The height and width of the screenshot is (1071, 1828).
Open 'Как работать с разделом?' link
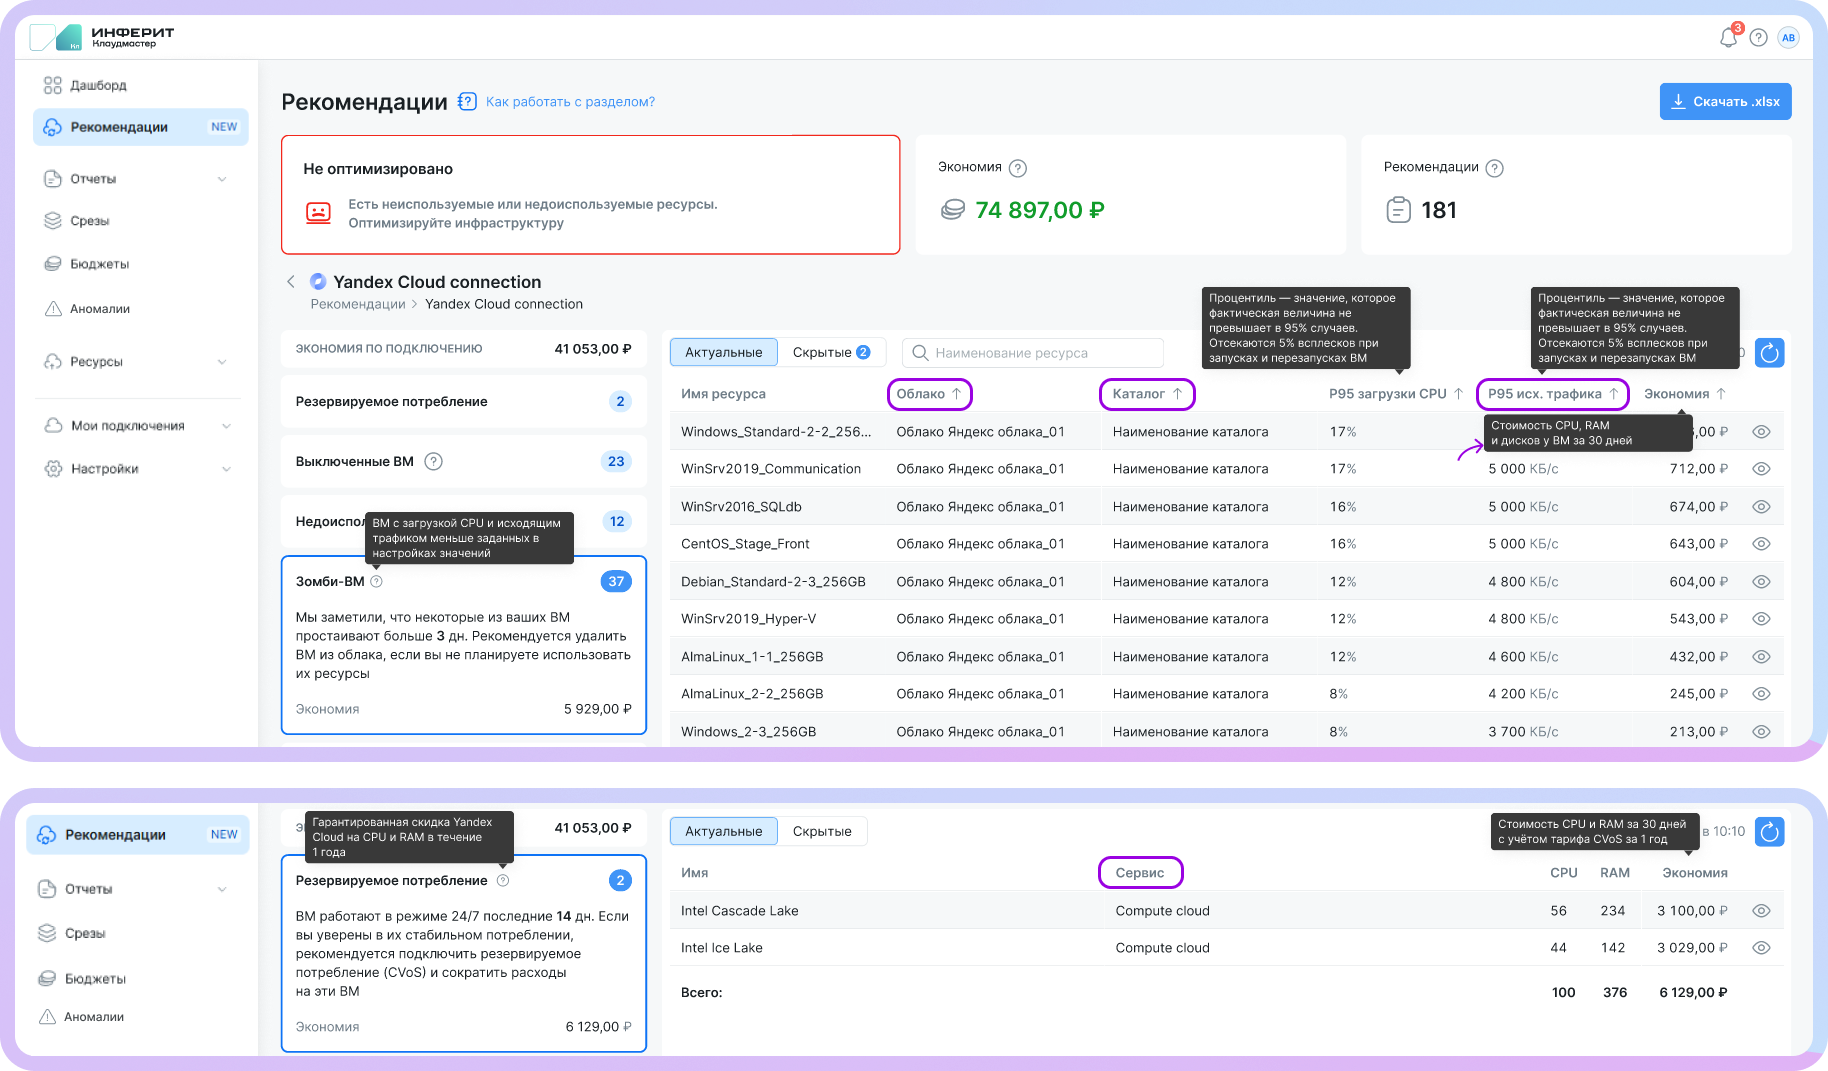[x=570, y=102]
